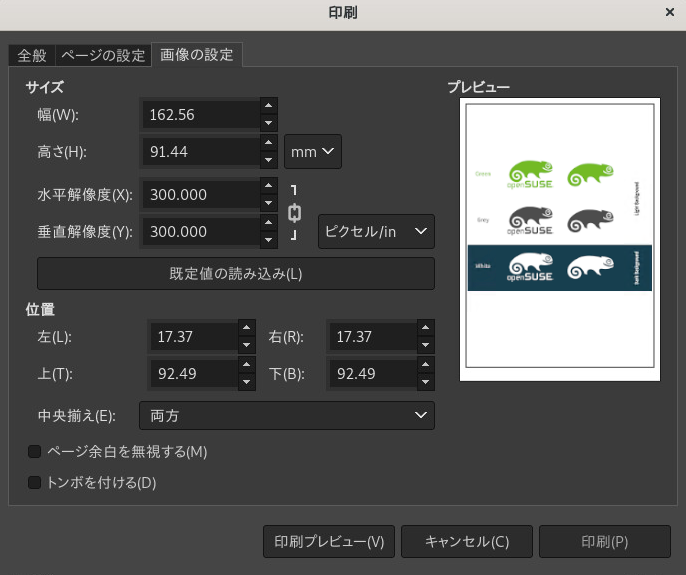Switch to the ページの設定 tab
Image resolution: width=686 pixels, height=575 pixels.
coord(103,56)
